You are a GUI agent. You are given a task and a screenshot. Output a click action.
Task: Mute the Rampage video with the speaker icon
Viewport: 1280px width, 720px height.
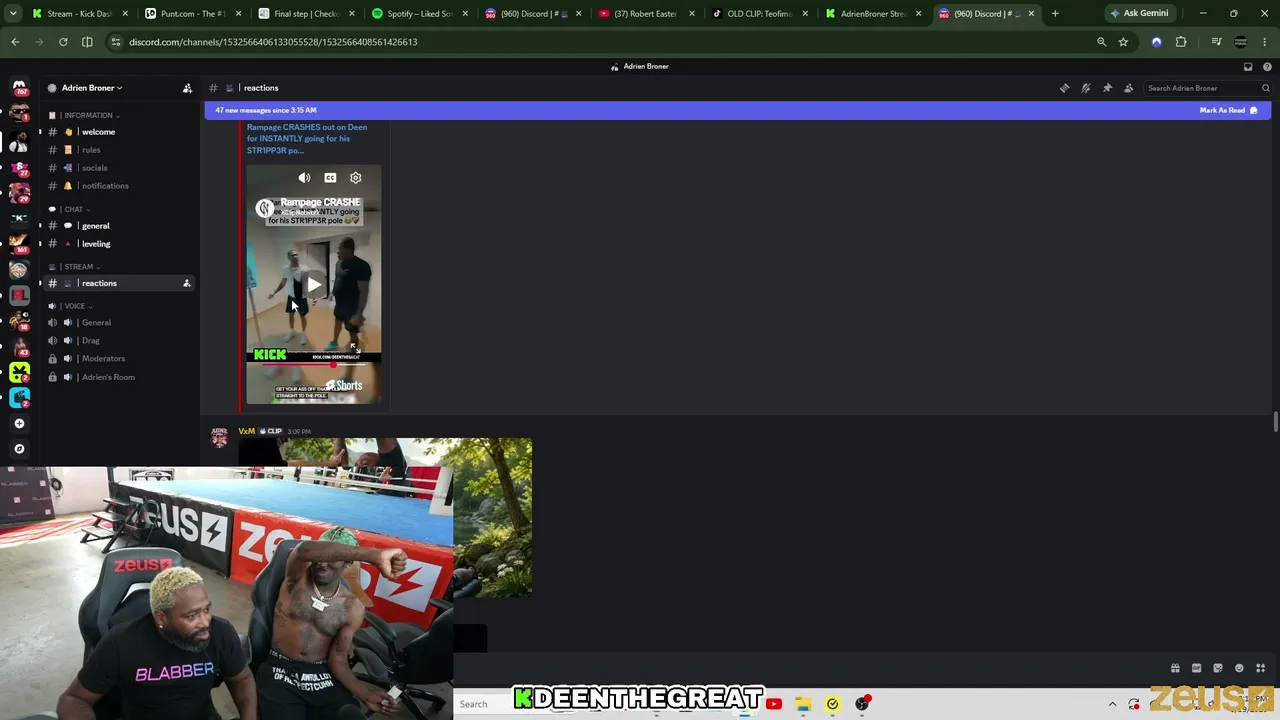coord(304,178)
